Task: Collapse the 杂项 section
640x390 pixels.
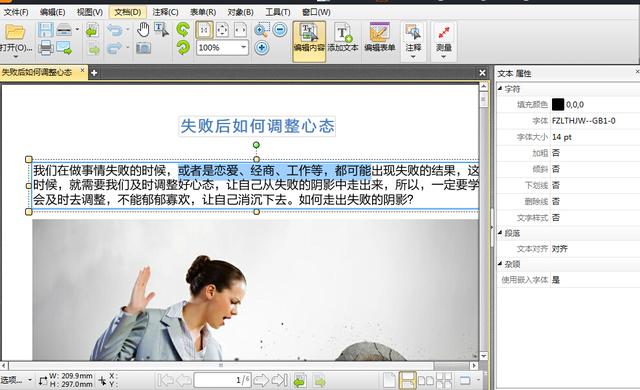Action: pos(500,264)
